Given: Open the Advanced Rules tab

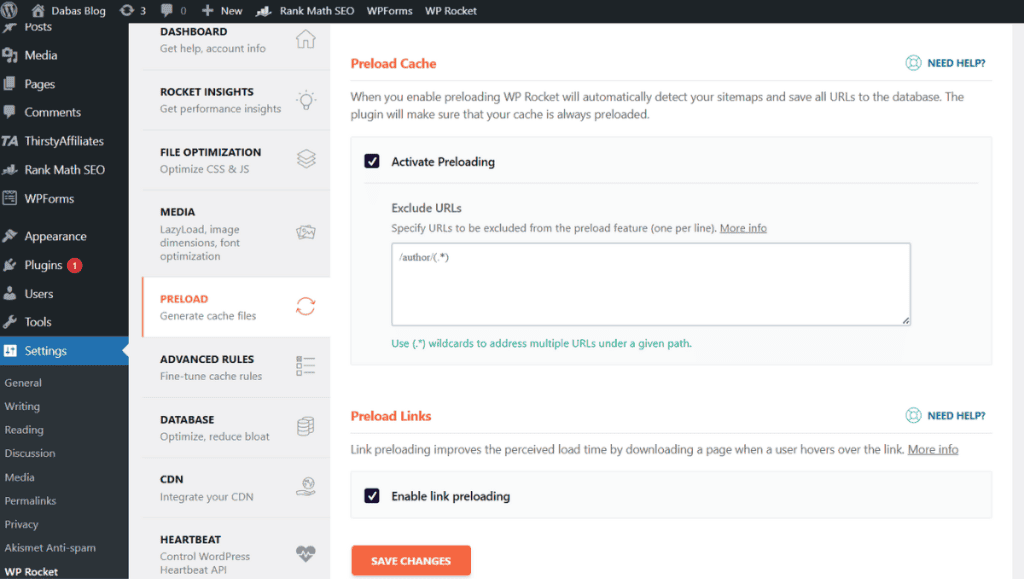Looking at the screenshot, I should click(236, 367).
